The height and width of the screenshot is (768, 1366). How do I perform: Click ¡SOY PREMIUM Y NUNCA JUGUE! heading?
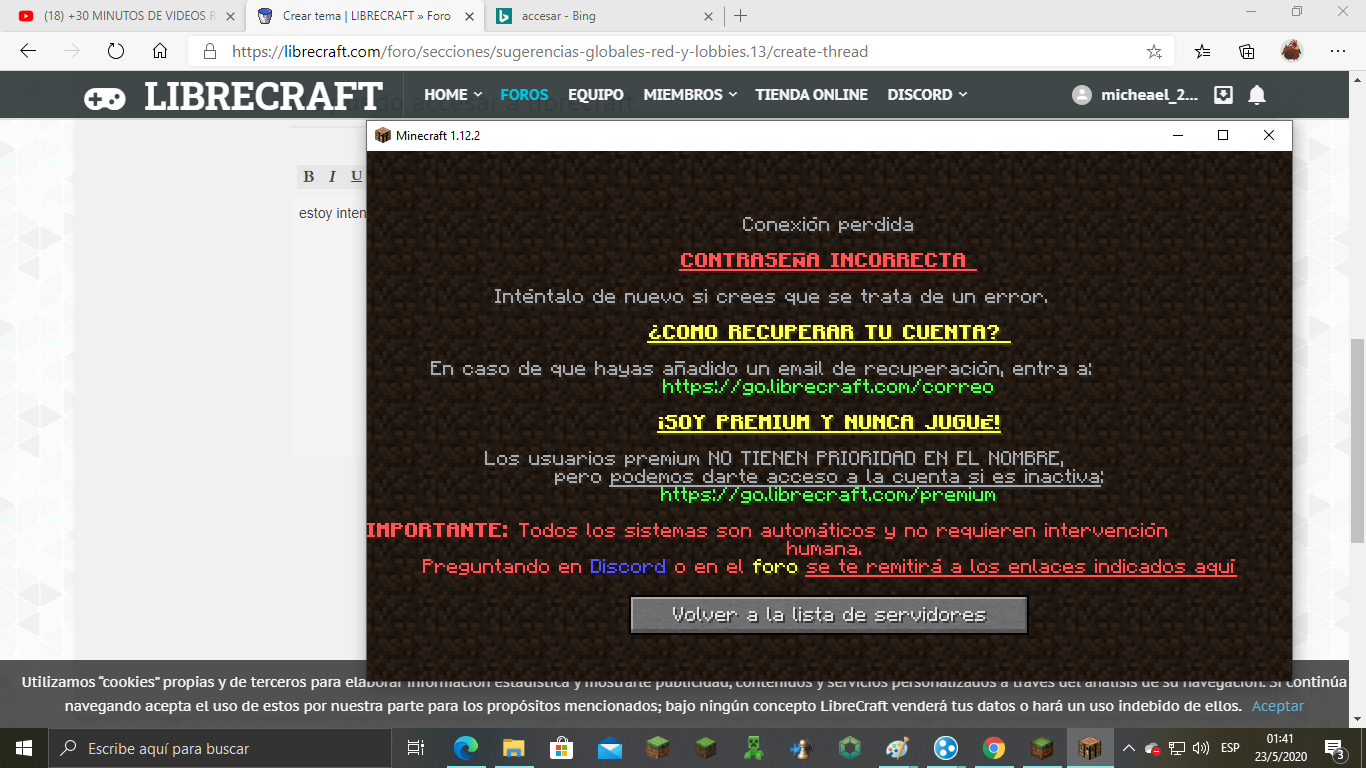(829, 422)
